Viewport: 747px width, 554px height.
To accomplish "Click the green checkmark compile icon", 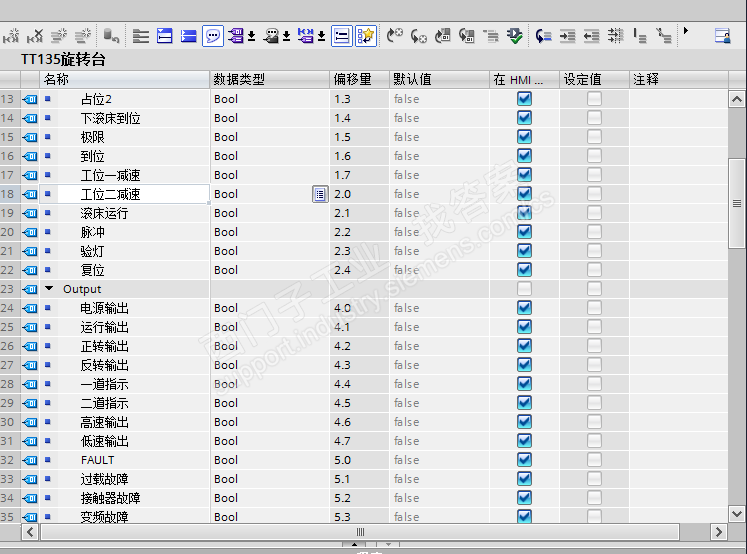I will pos(515,36).
